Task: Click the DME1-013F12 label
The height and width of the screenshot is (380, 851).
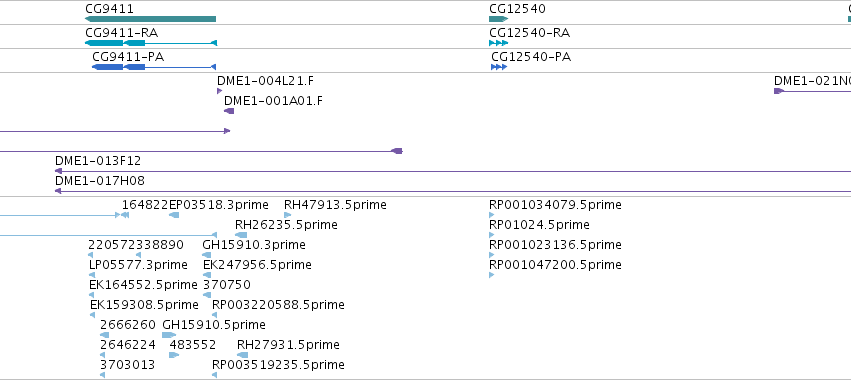Action: 98,161
